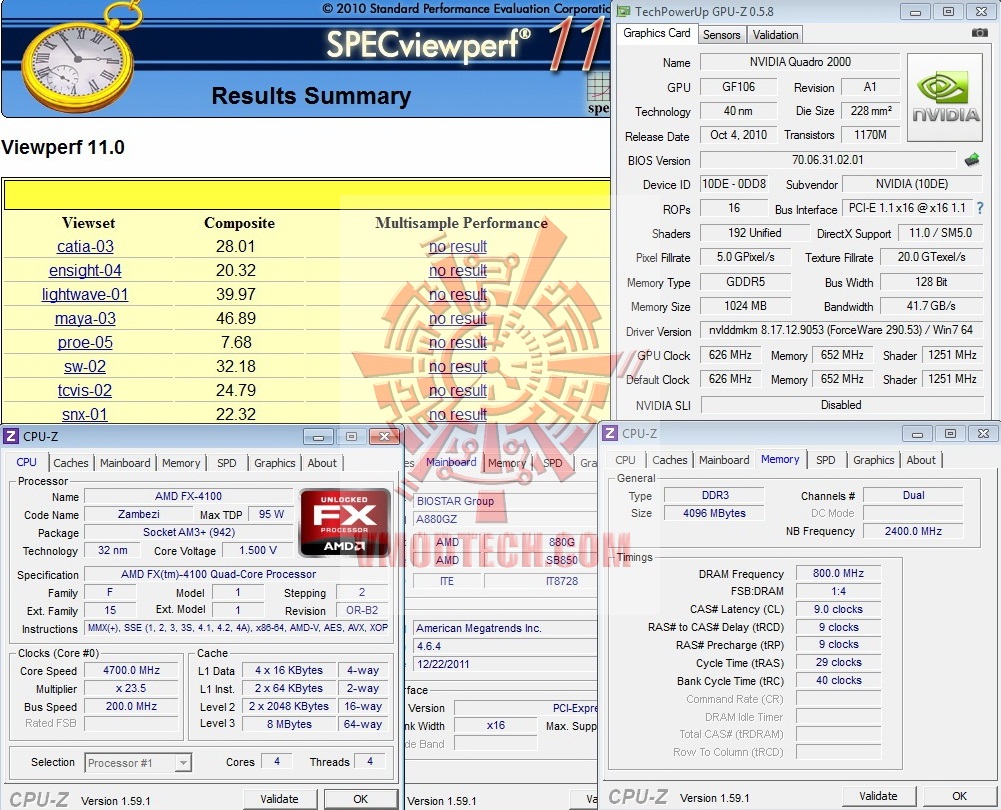Click the GPU-Z title bar app icon
Viewport: 1001px width, 810px height.
click(623, 11)
